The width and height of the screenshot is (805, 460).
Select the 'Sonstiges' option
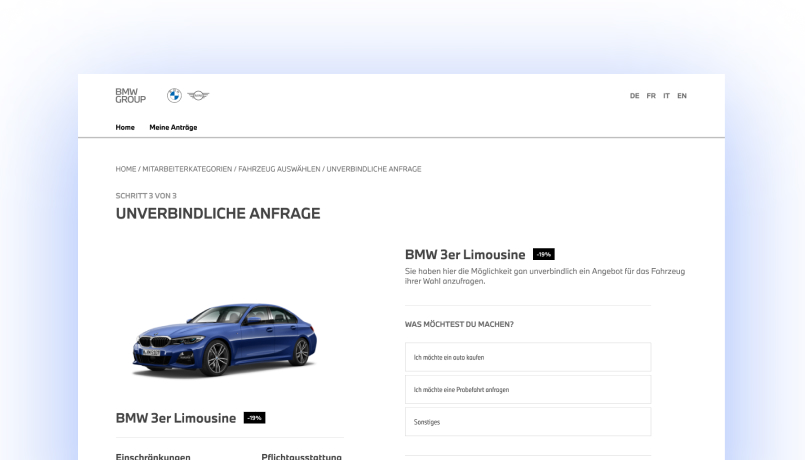click(x=528, y=422)
